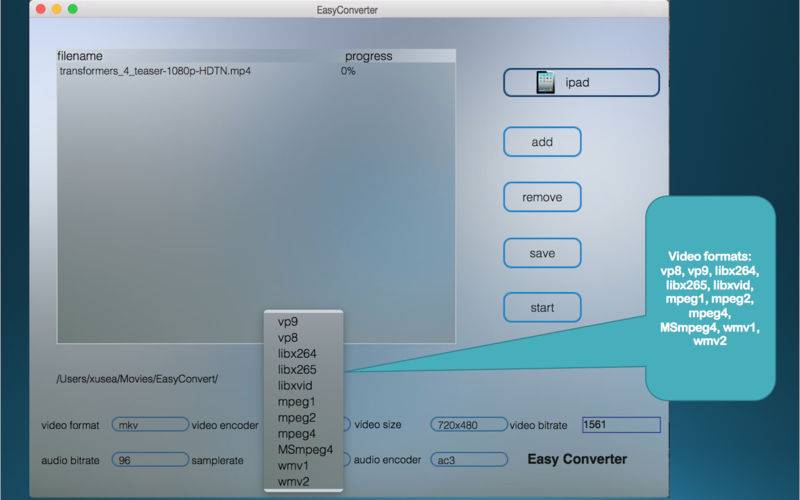Choose libx264 in the dropdown list

pos(296,354)
